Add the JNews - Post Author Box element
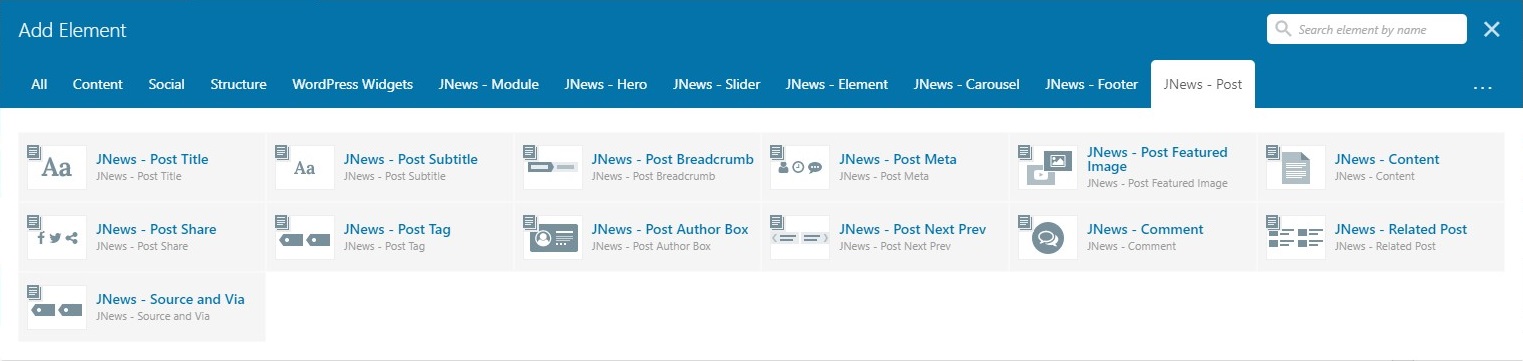The height and width of the screenshot is (361, 1523). click(638, 238)
